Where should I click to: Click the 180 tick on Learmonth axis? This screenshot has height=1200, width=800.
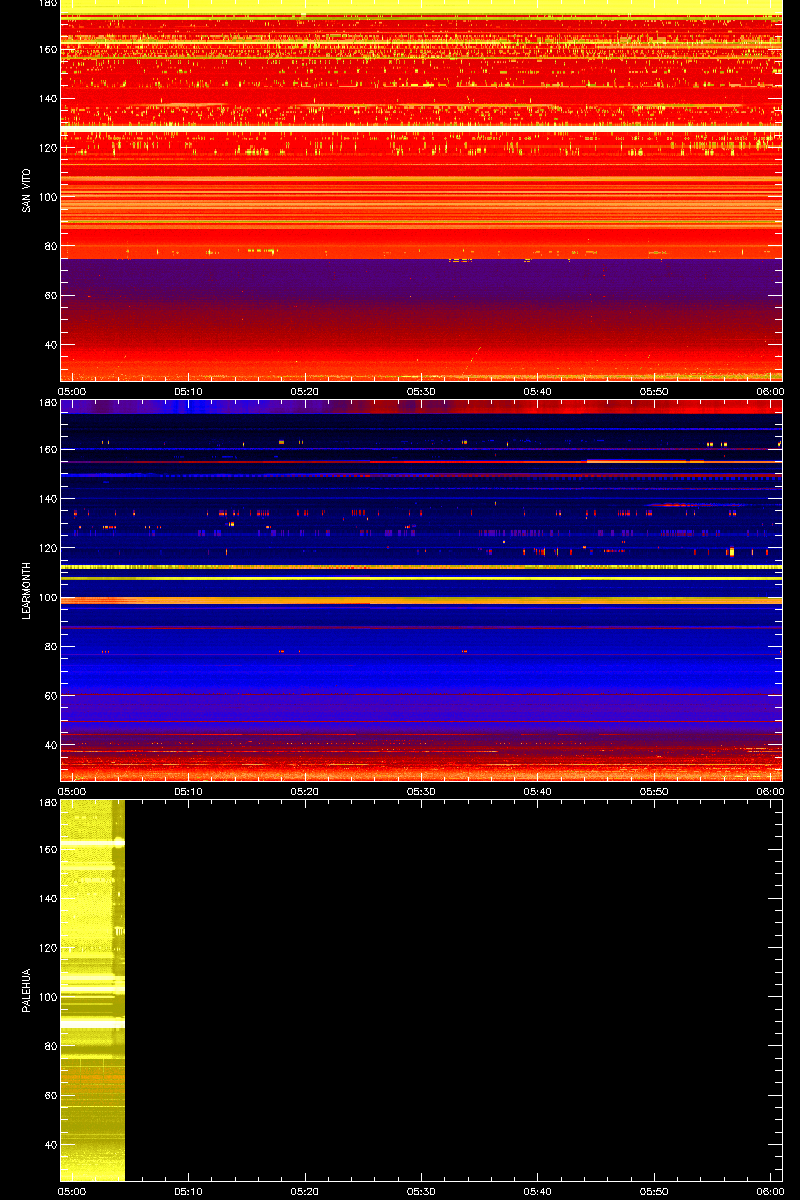(47, 403)
